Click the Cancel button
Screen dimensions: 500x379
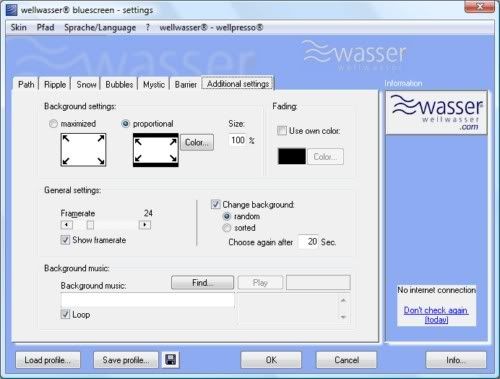pos(347,360)
